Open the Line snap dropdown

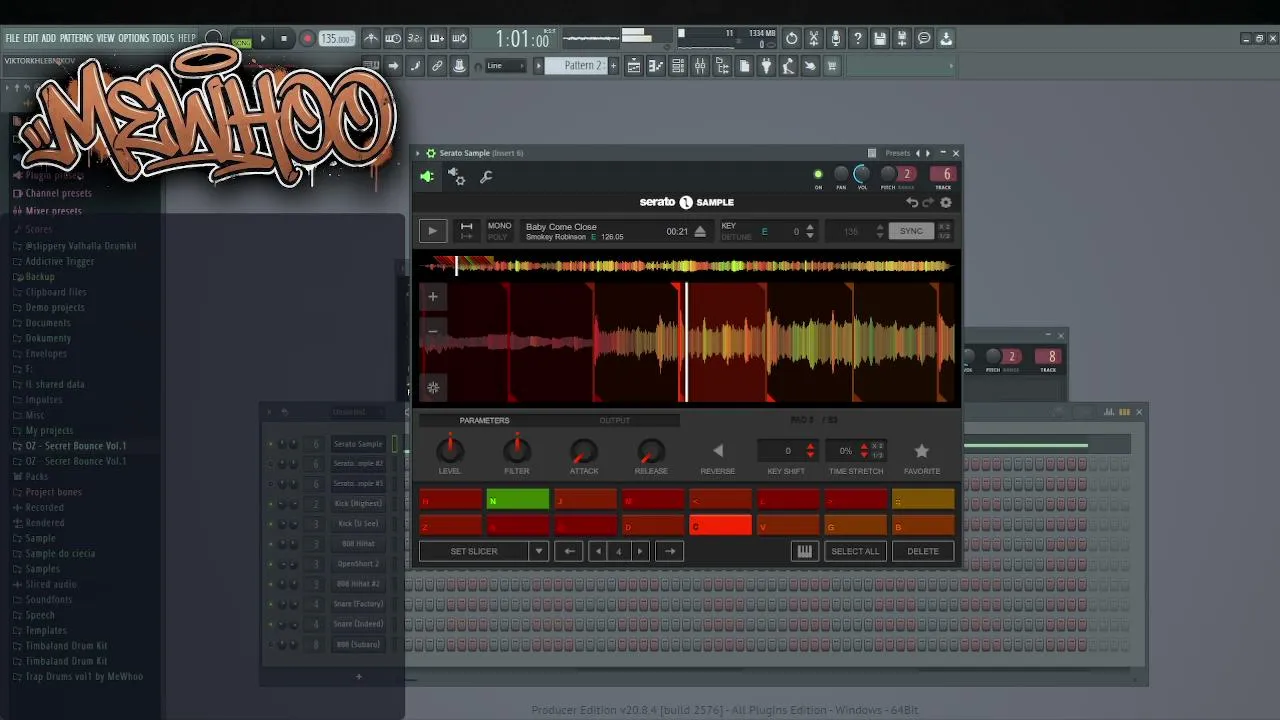click(507, 66)
